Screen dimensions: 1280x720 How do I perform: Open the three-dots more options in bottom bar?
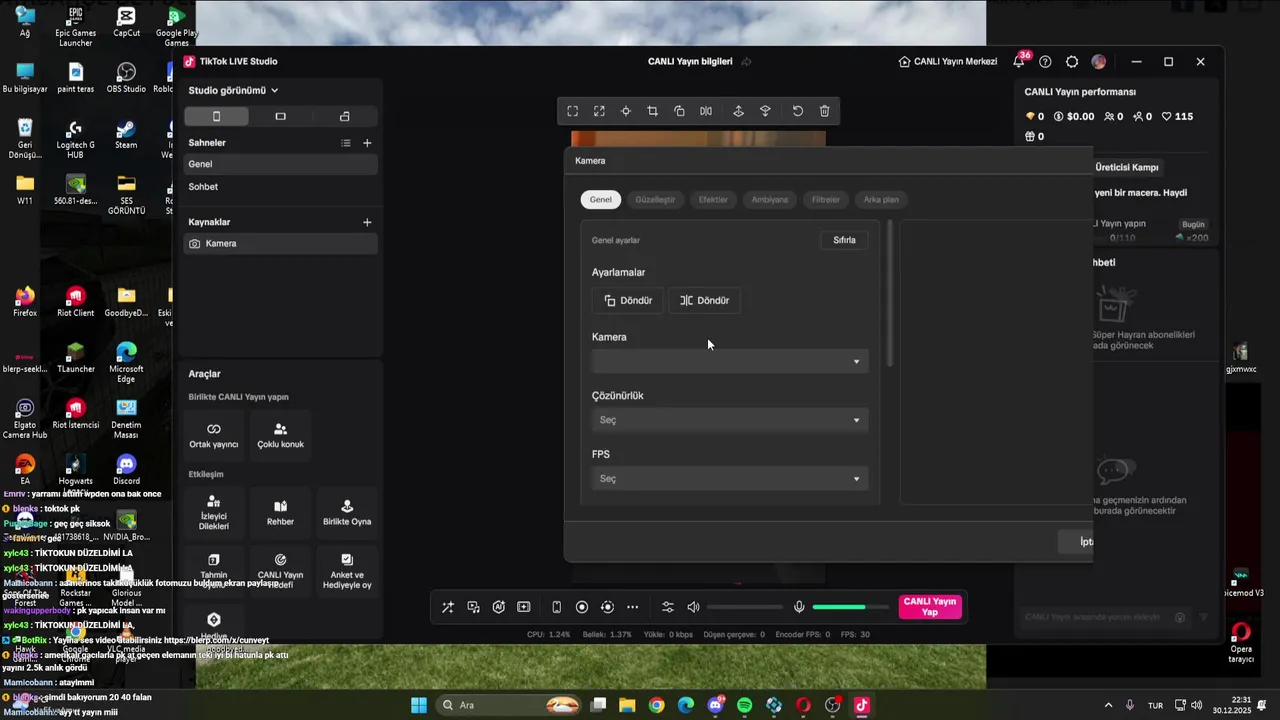pyautogui.click(x=632, y=607)
